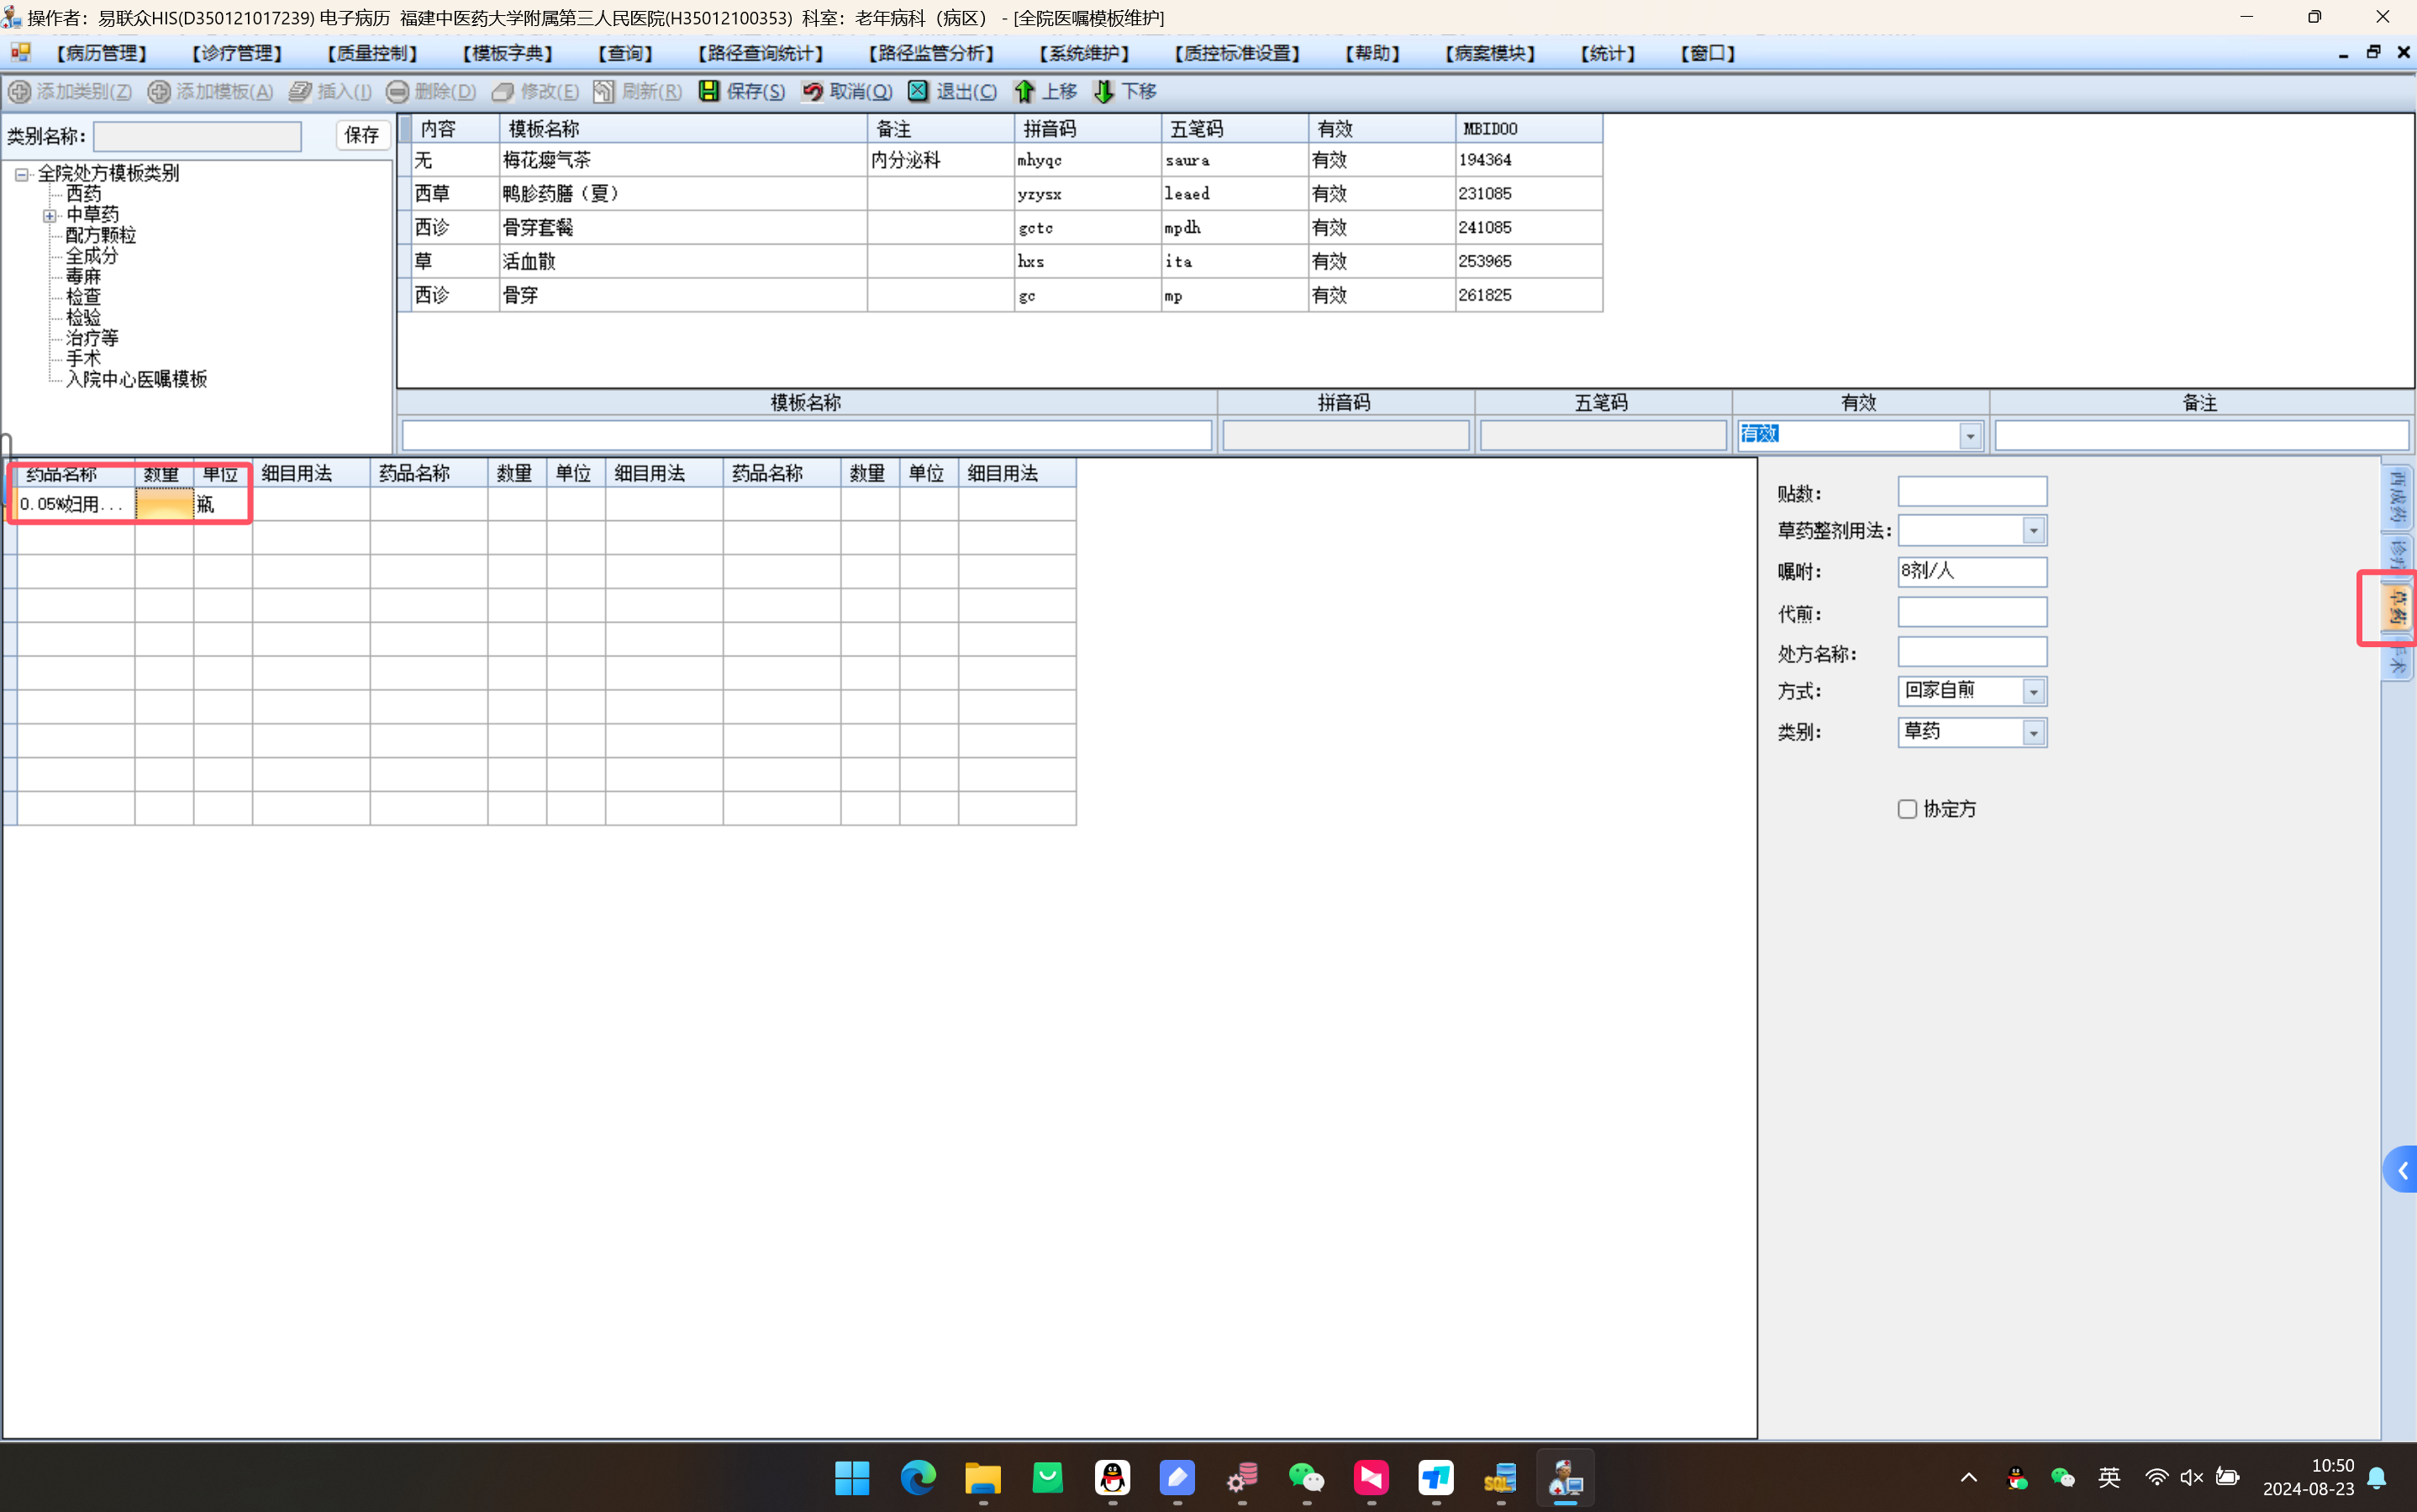The width and height of the screenshot is (2417, 1512).
Task: Expand the 中草药 tree node
Action: 49,215
